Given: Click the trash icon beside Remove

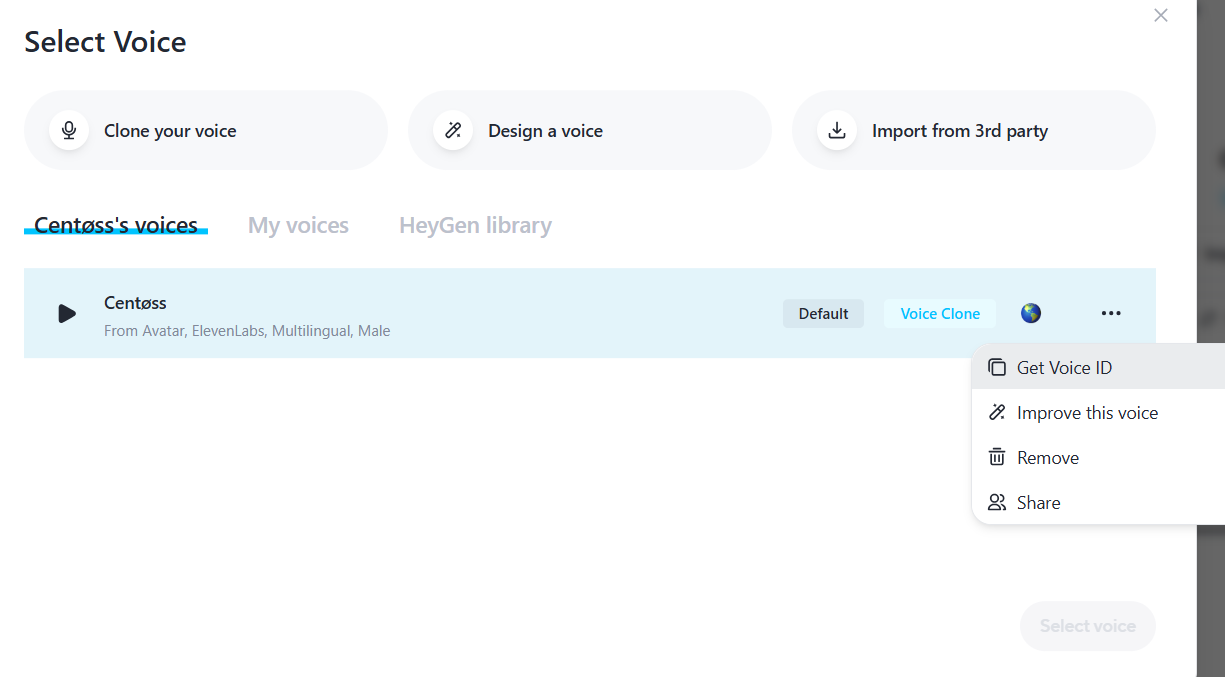Looking at the screenshot, I should pos(997,458).
